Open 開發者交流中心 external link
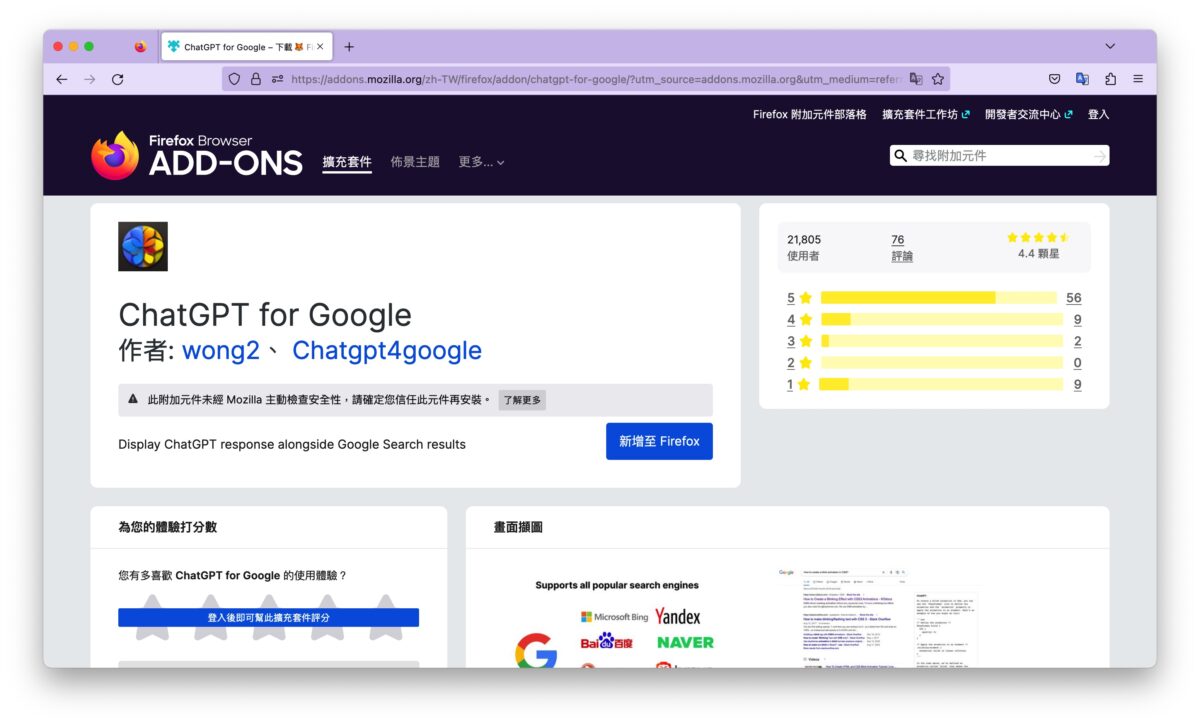This screenshot has height=725, width=1200. coord(1029,115)
